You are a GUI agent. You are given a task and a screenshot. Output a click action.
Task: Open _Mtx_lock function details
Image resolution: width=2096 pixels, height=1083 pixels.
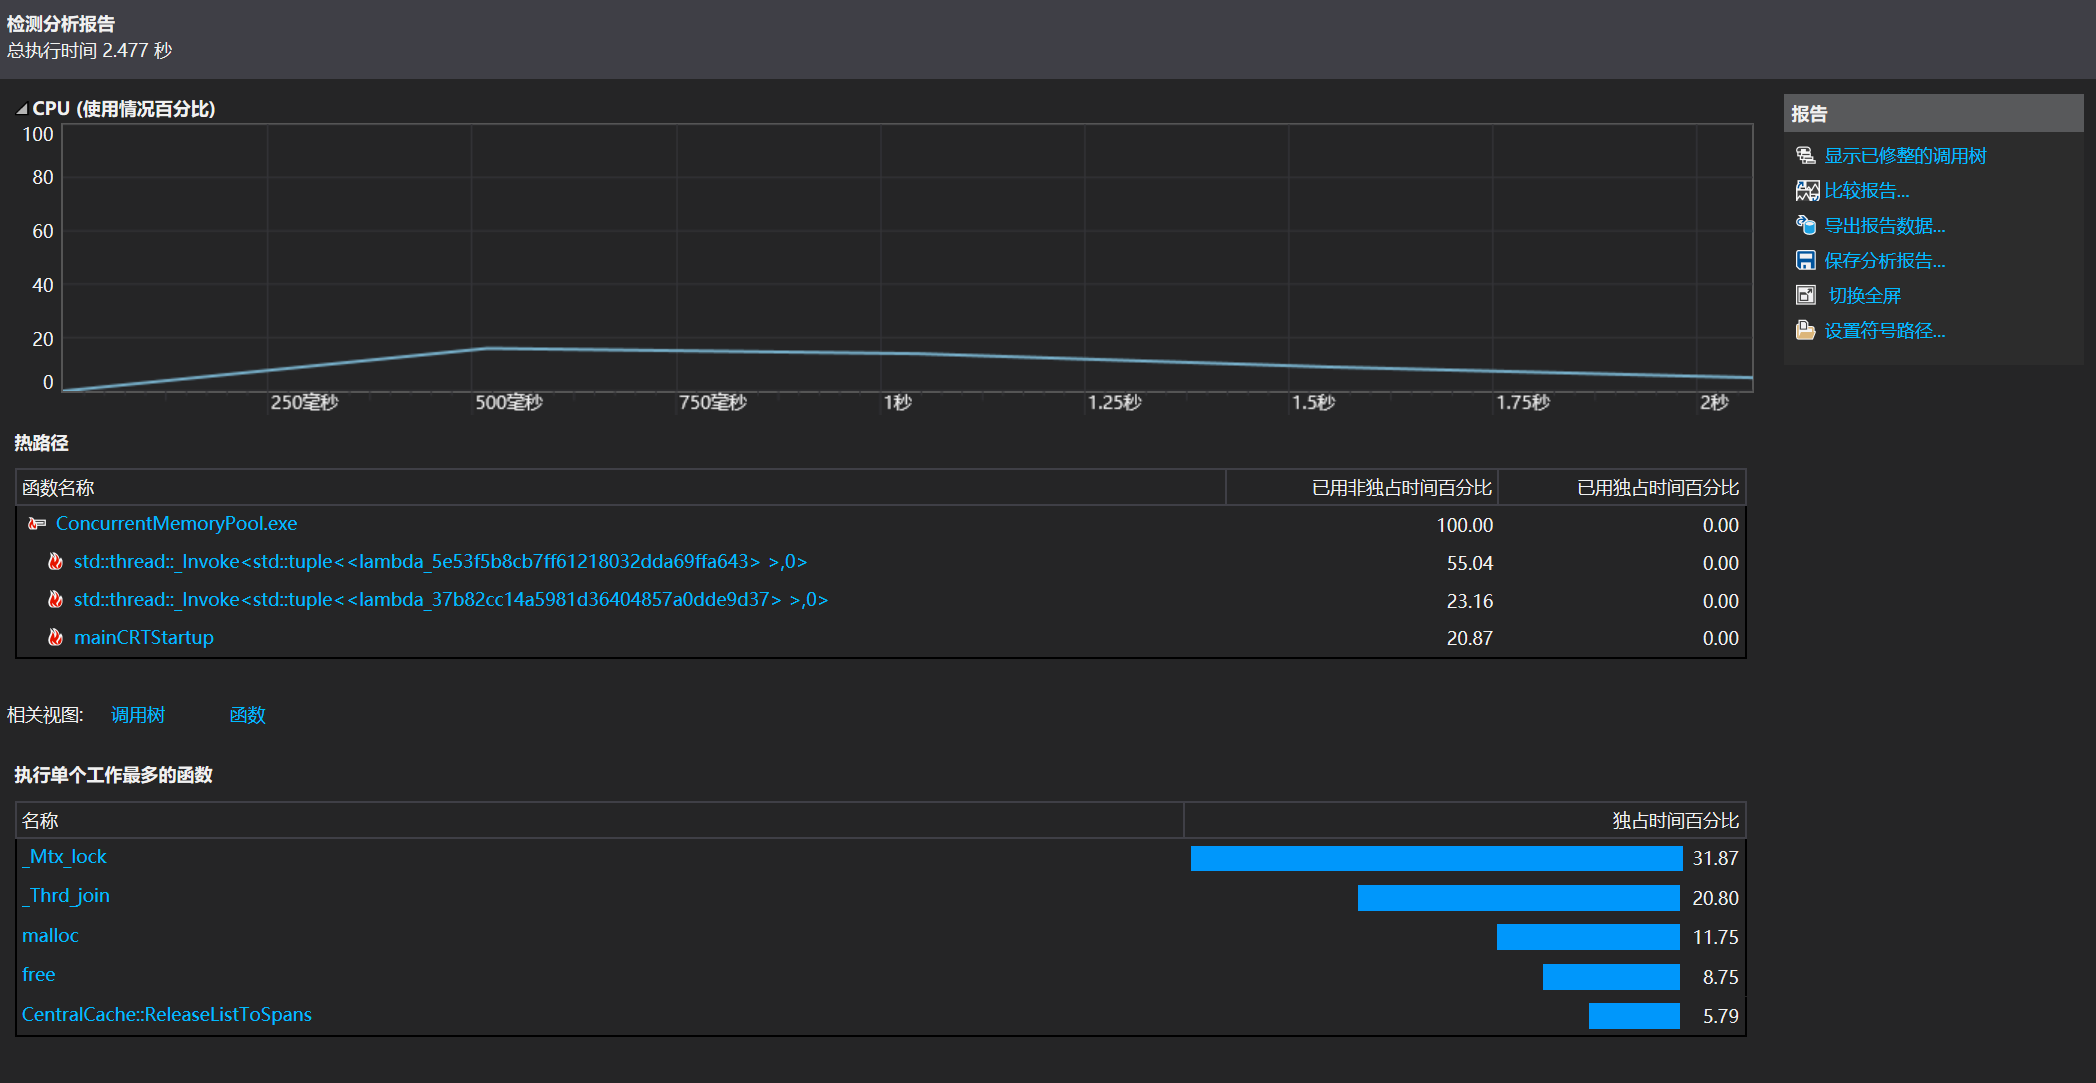tap(65, 857)
